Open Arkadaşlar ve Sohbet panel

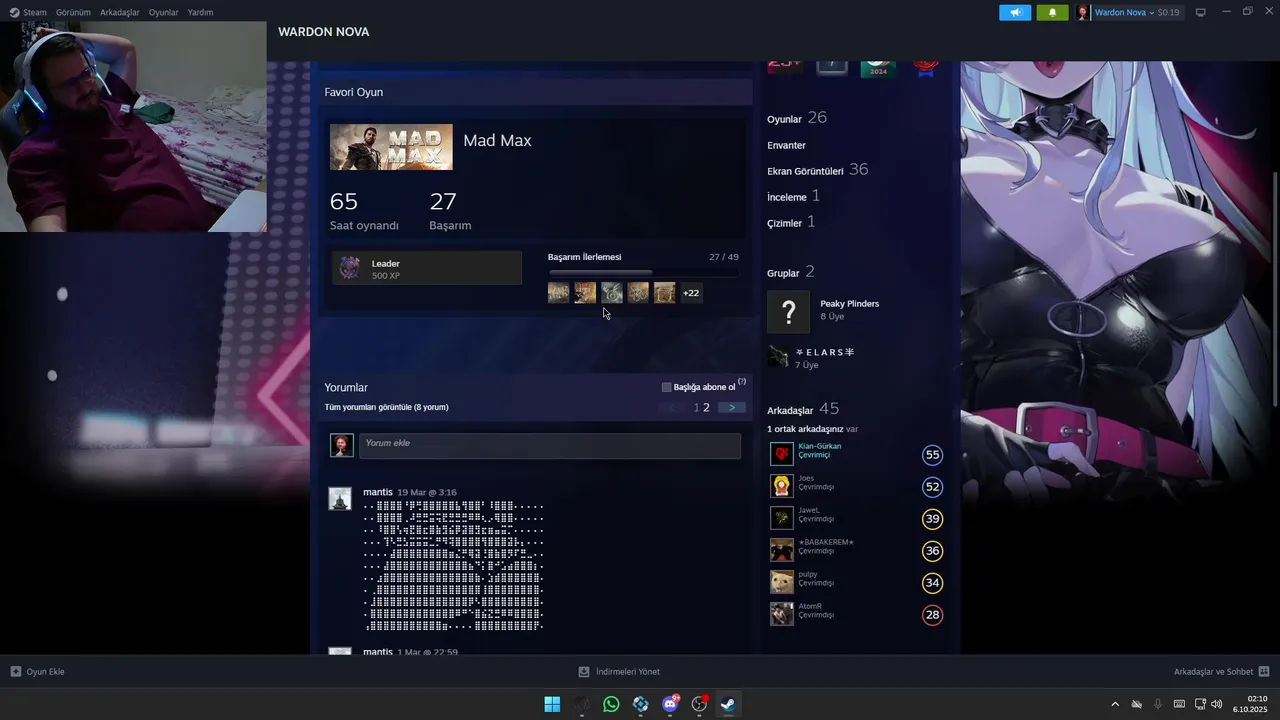click(x=1221, y=672)
